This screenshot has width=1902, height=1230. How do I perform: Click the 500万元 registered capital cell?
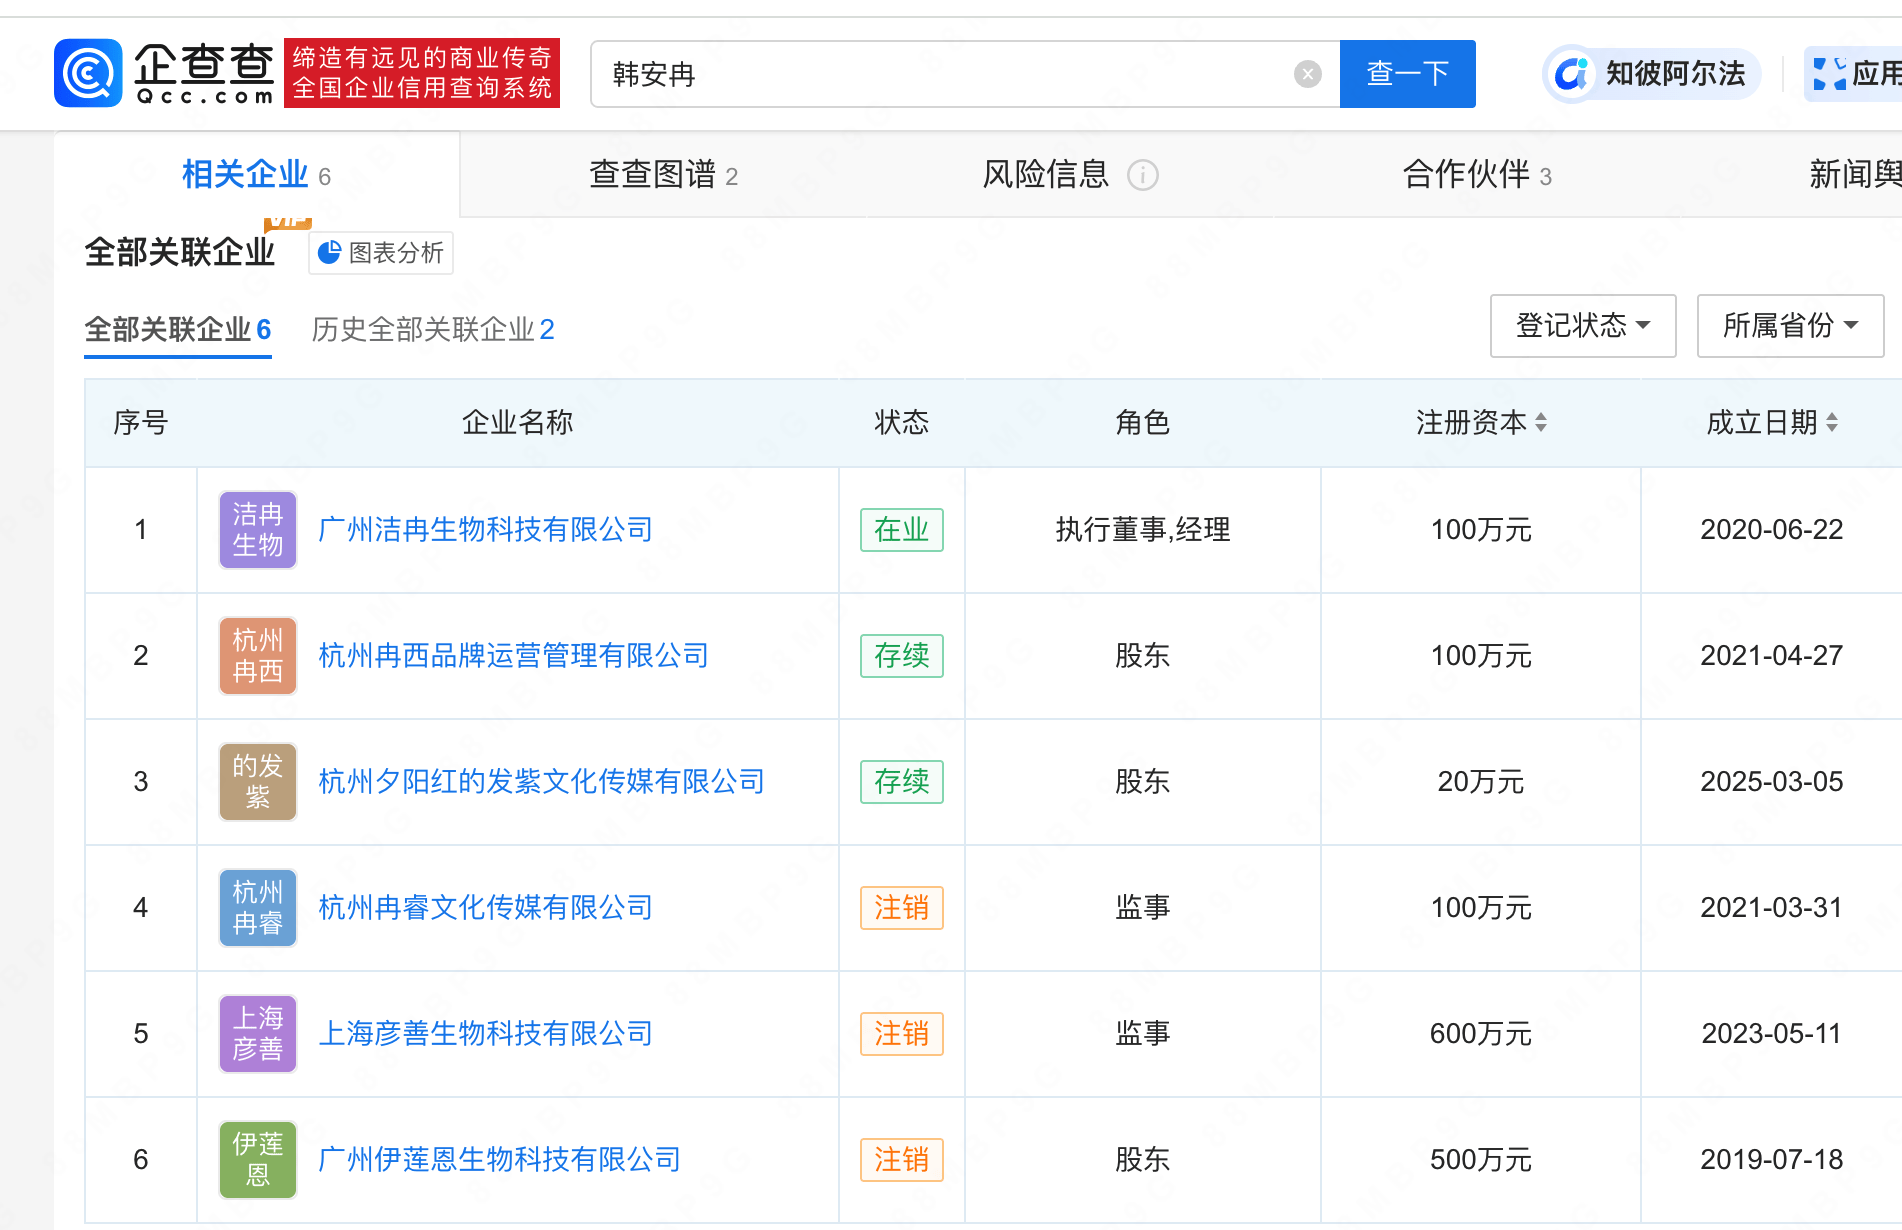coord(1481,1160)
